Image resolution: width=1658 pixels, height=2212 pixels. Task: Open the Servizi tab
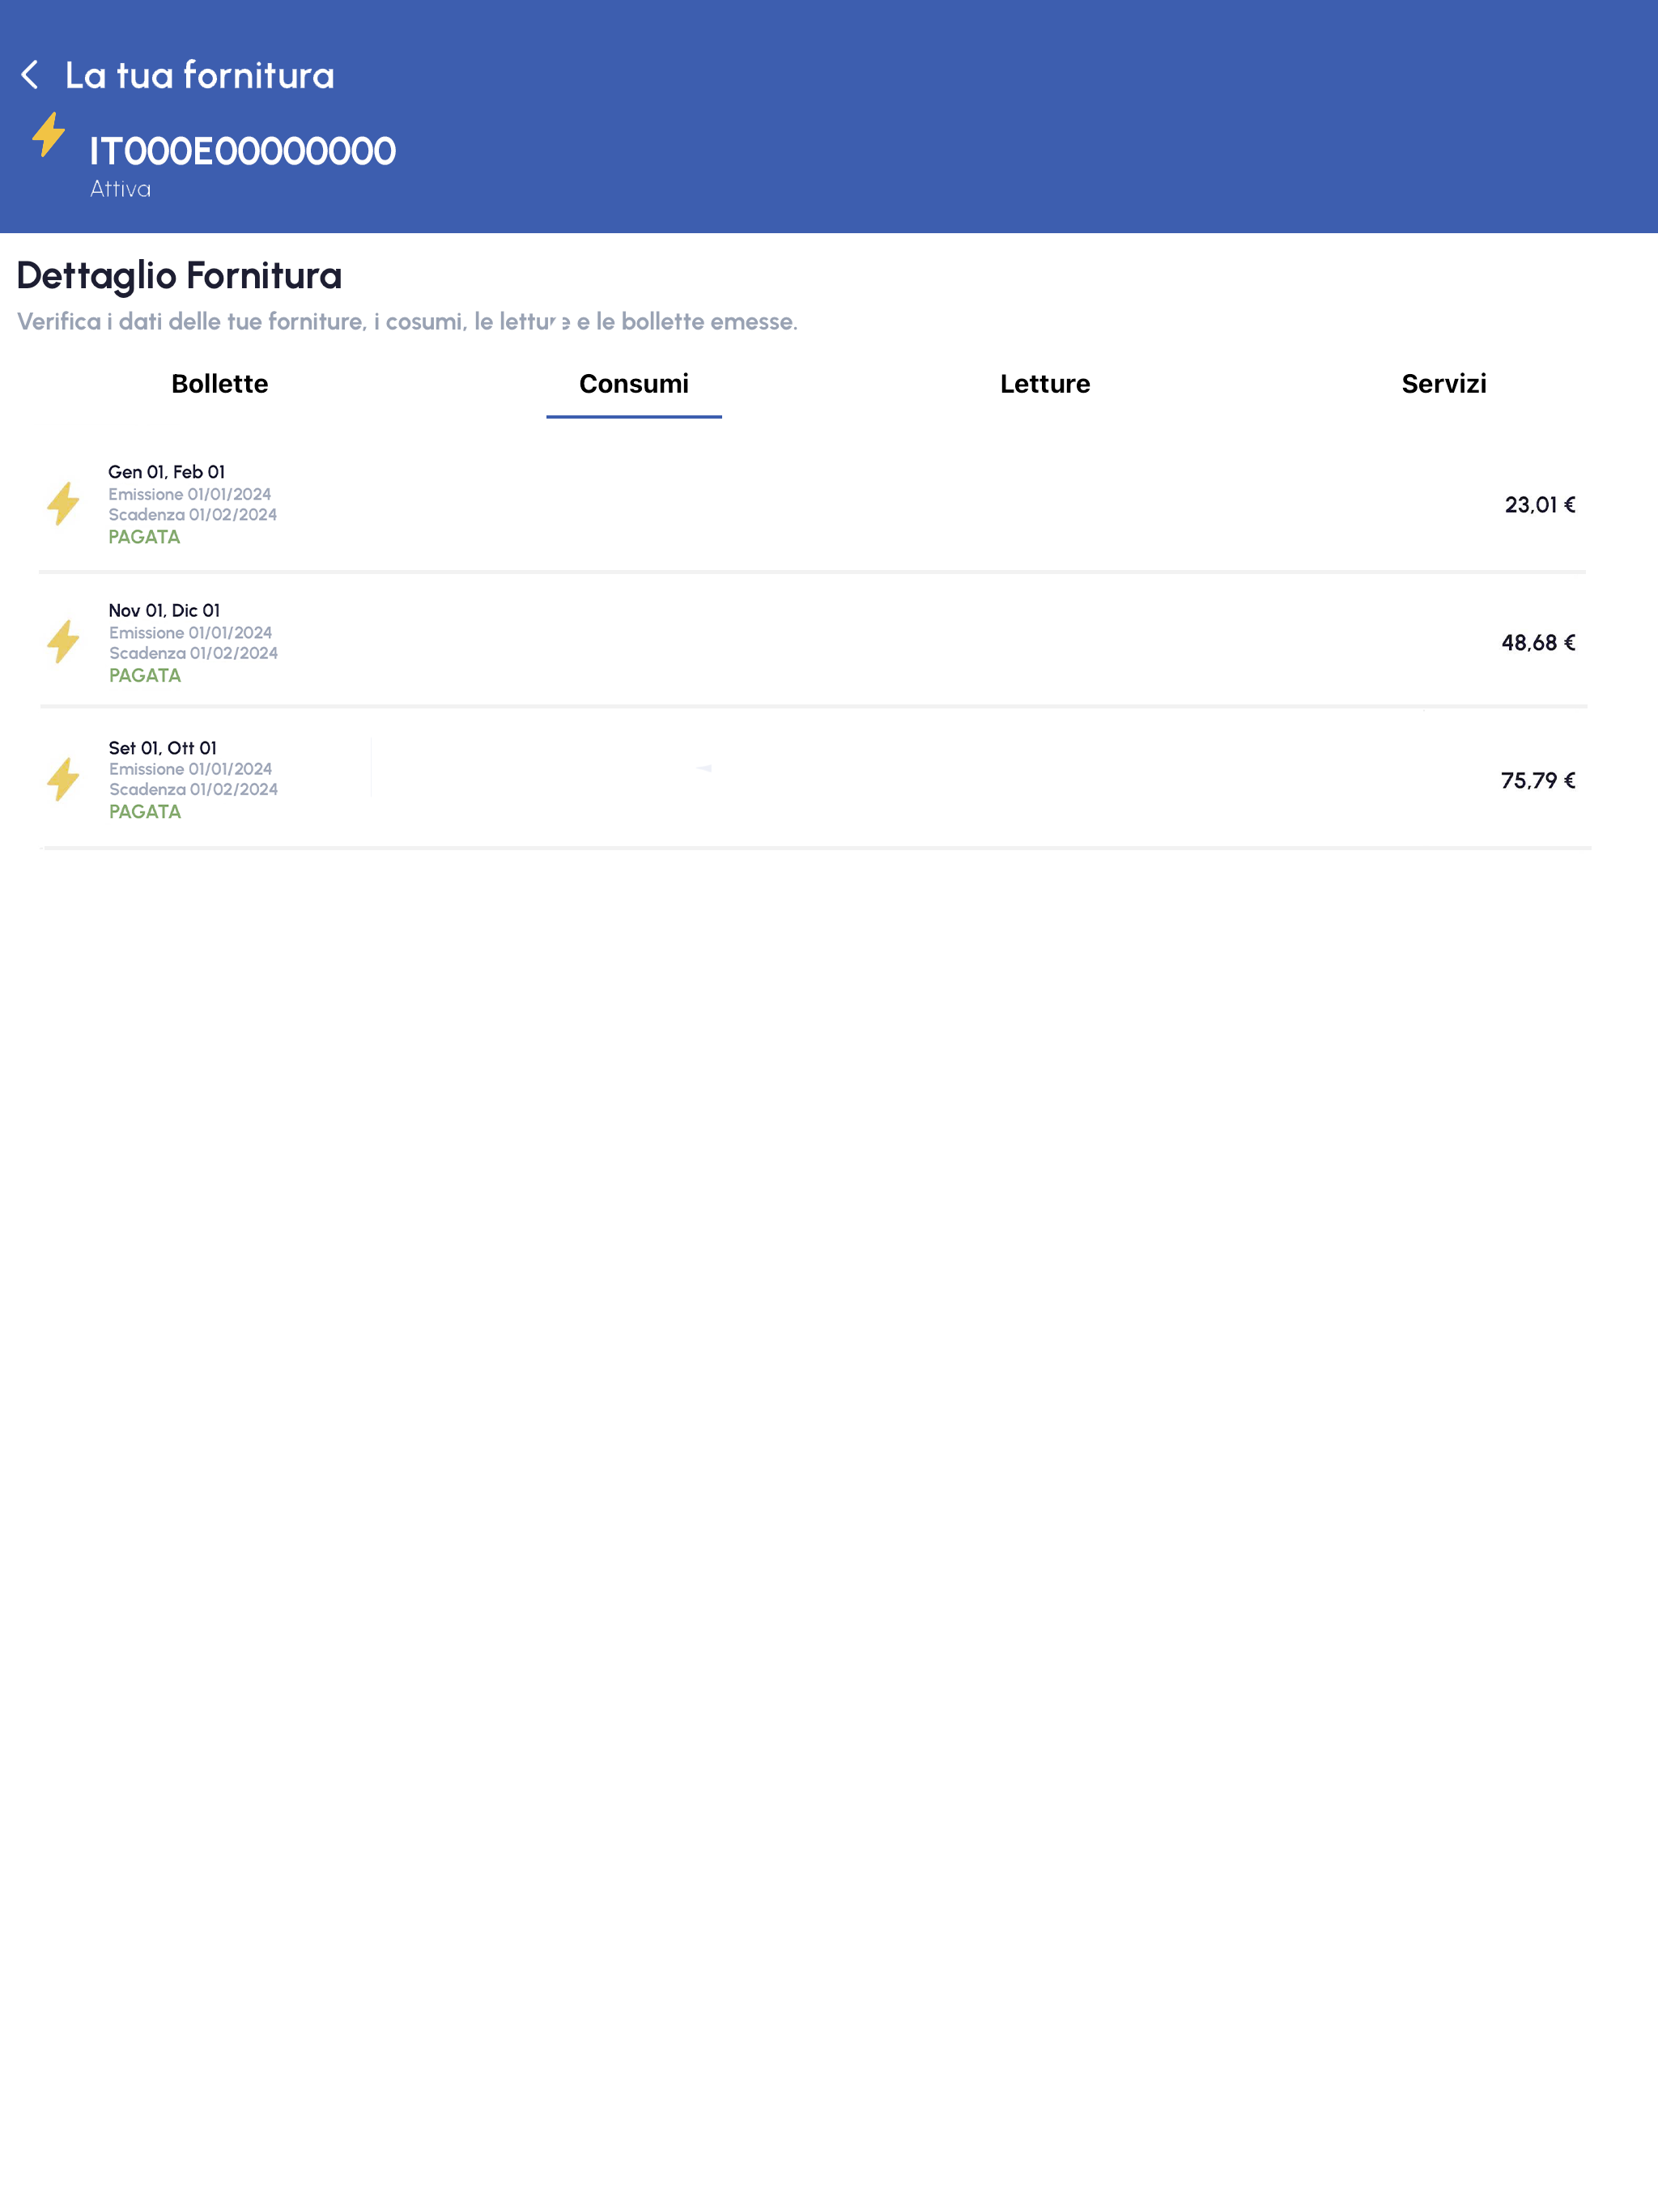coord(1444,384)
